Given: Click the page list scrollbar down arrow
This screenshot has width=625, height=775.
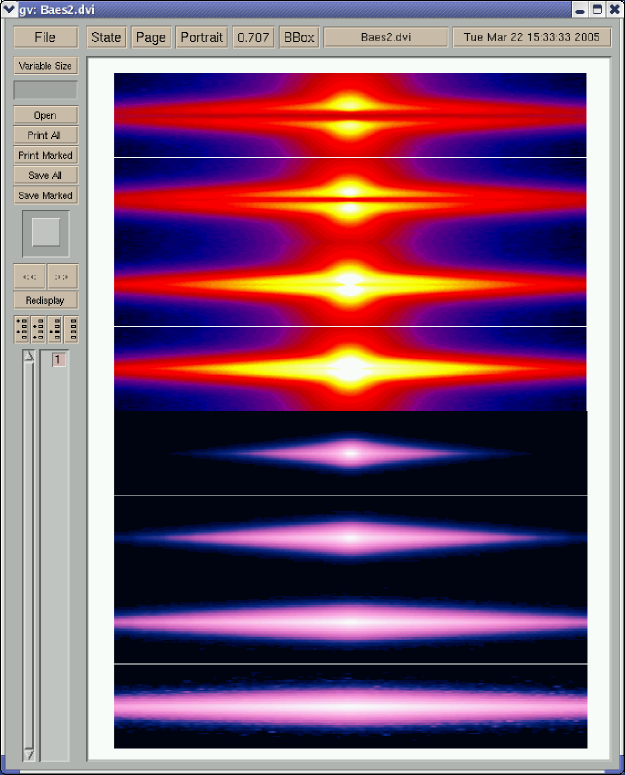Looking at the screenshot, I should (x=29, y=754).
